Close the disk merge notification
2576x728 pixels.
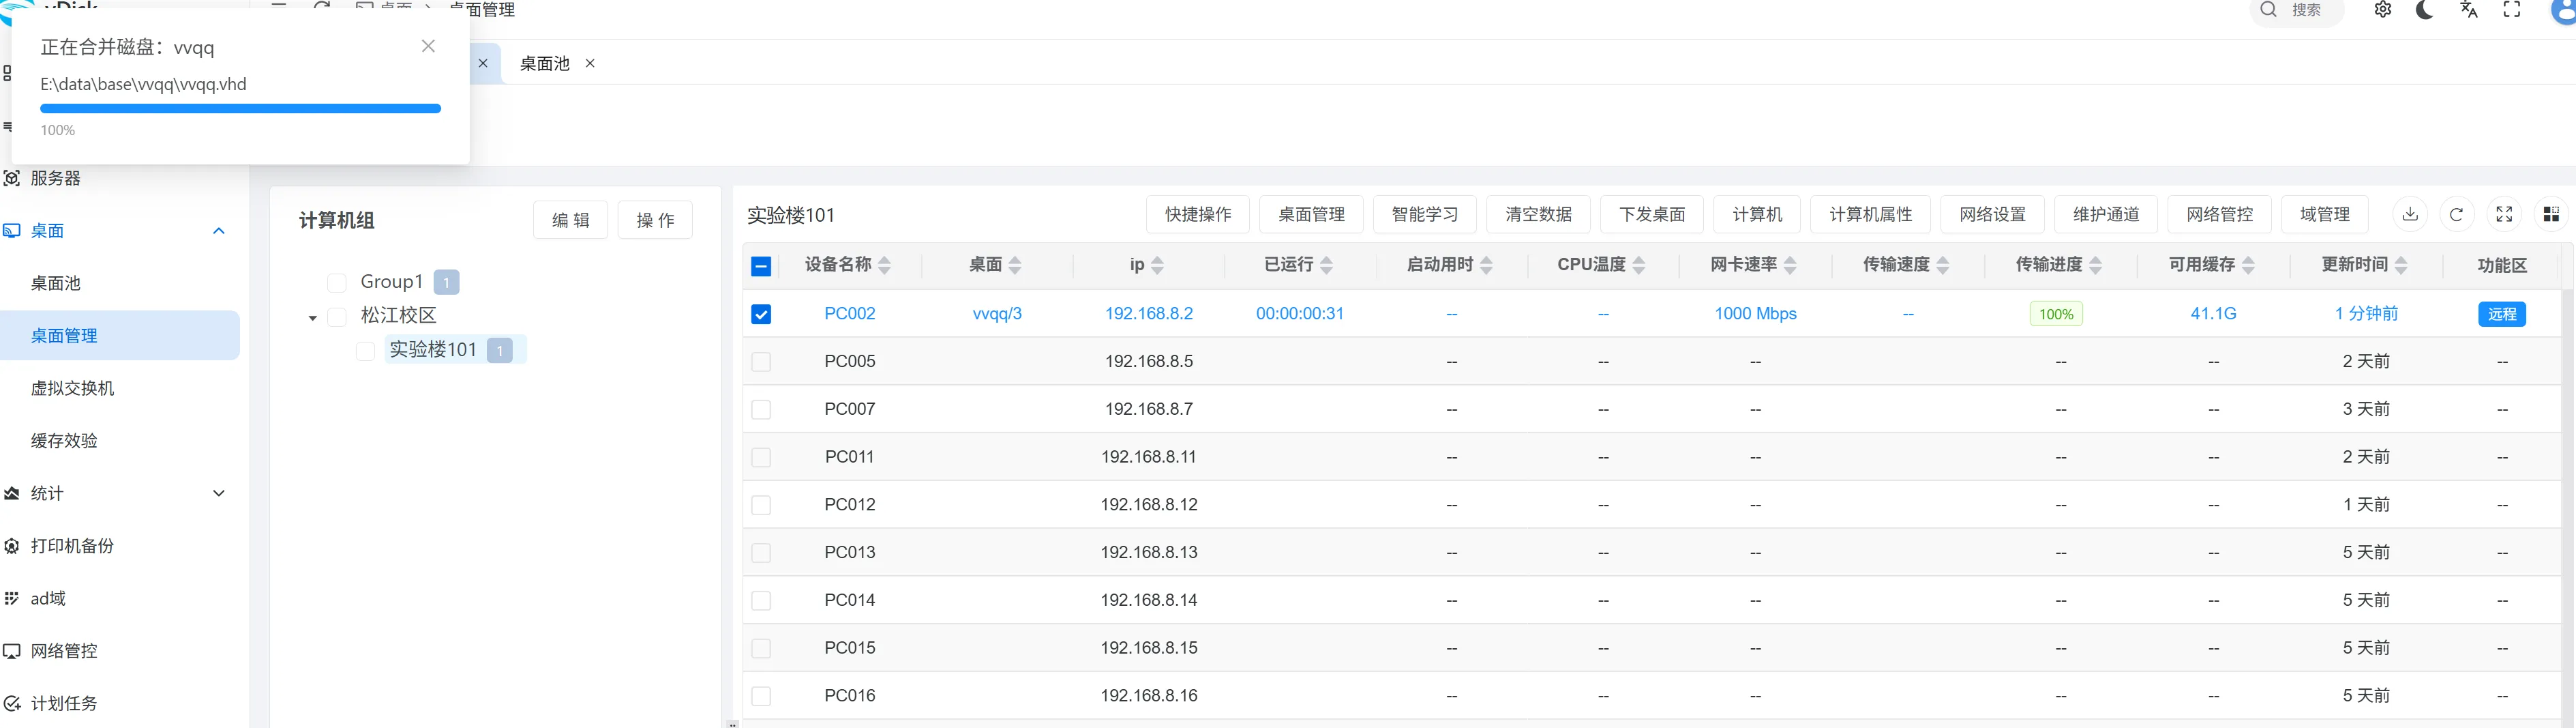tap(428, 46)
